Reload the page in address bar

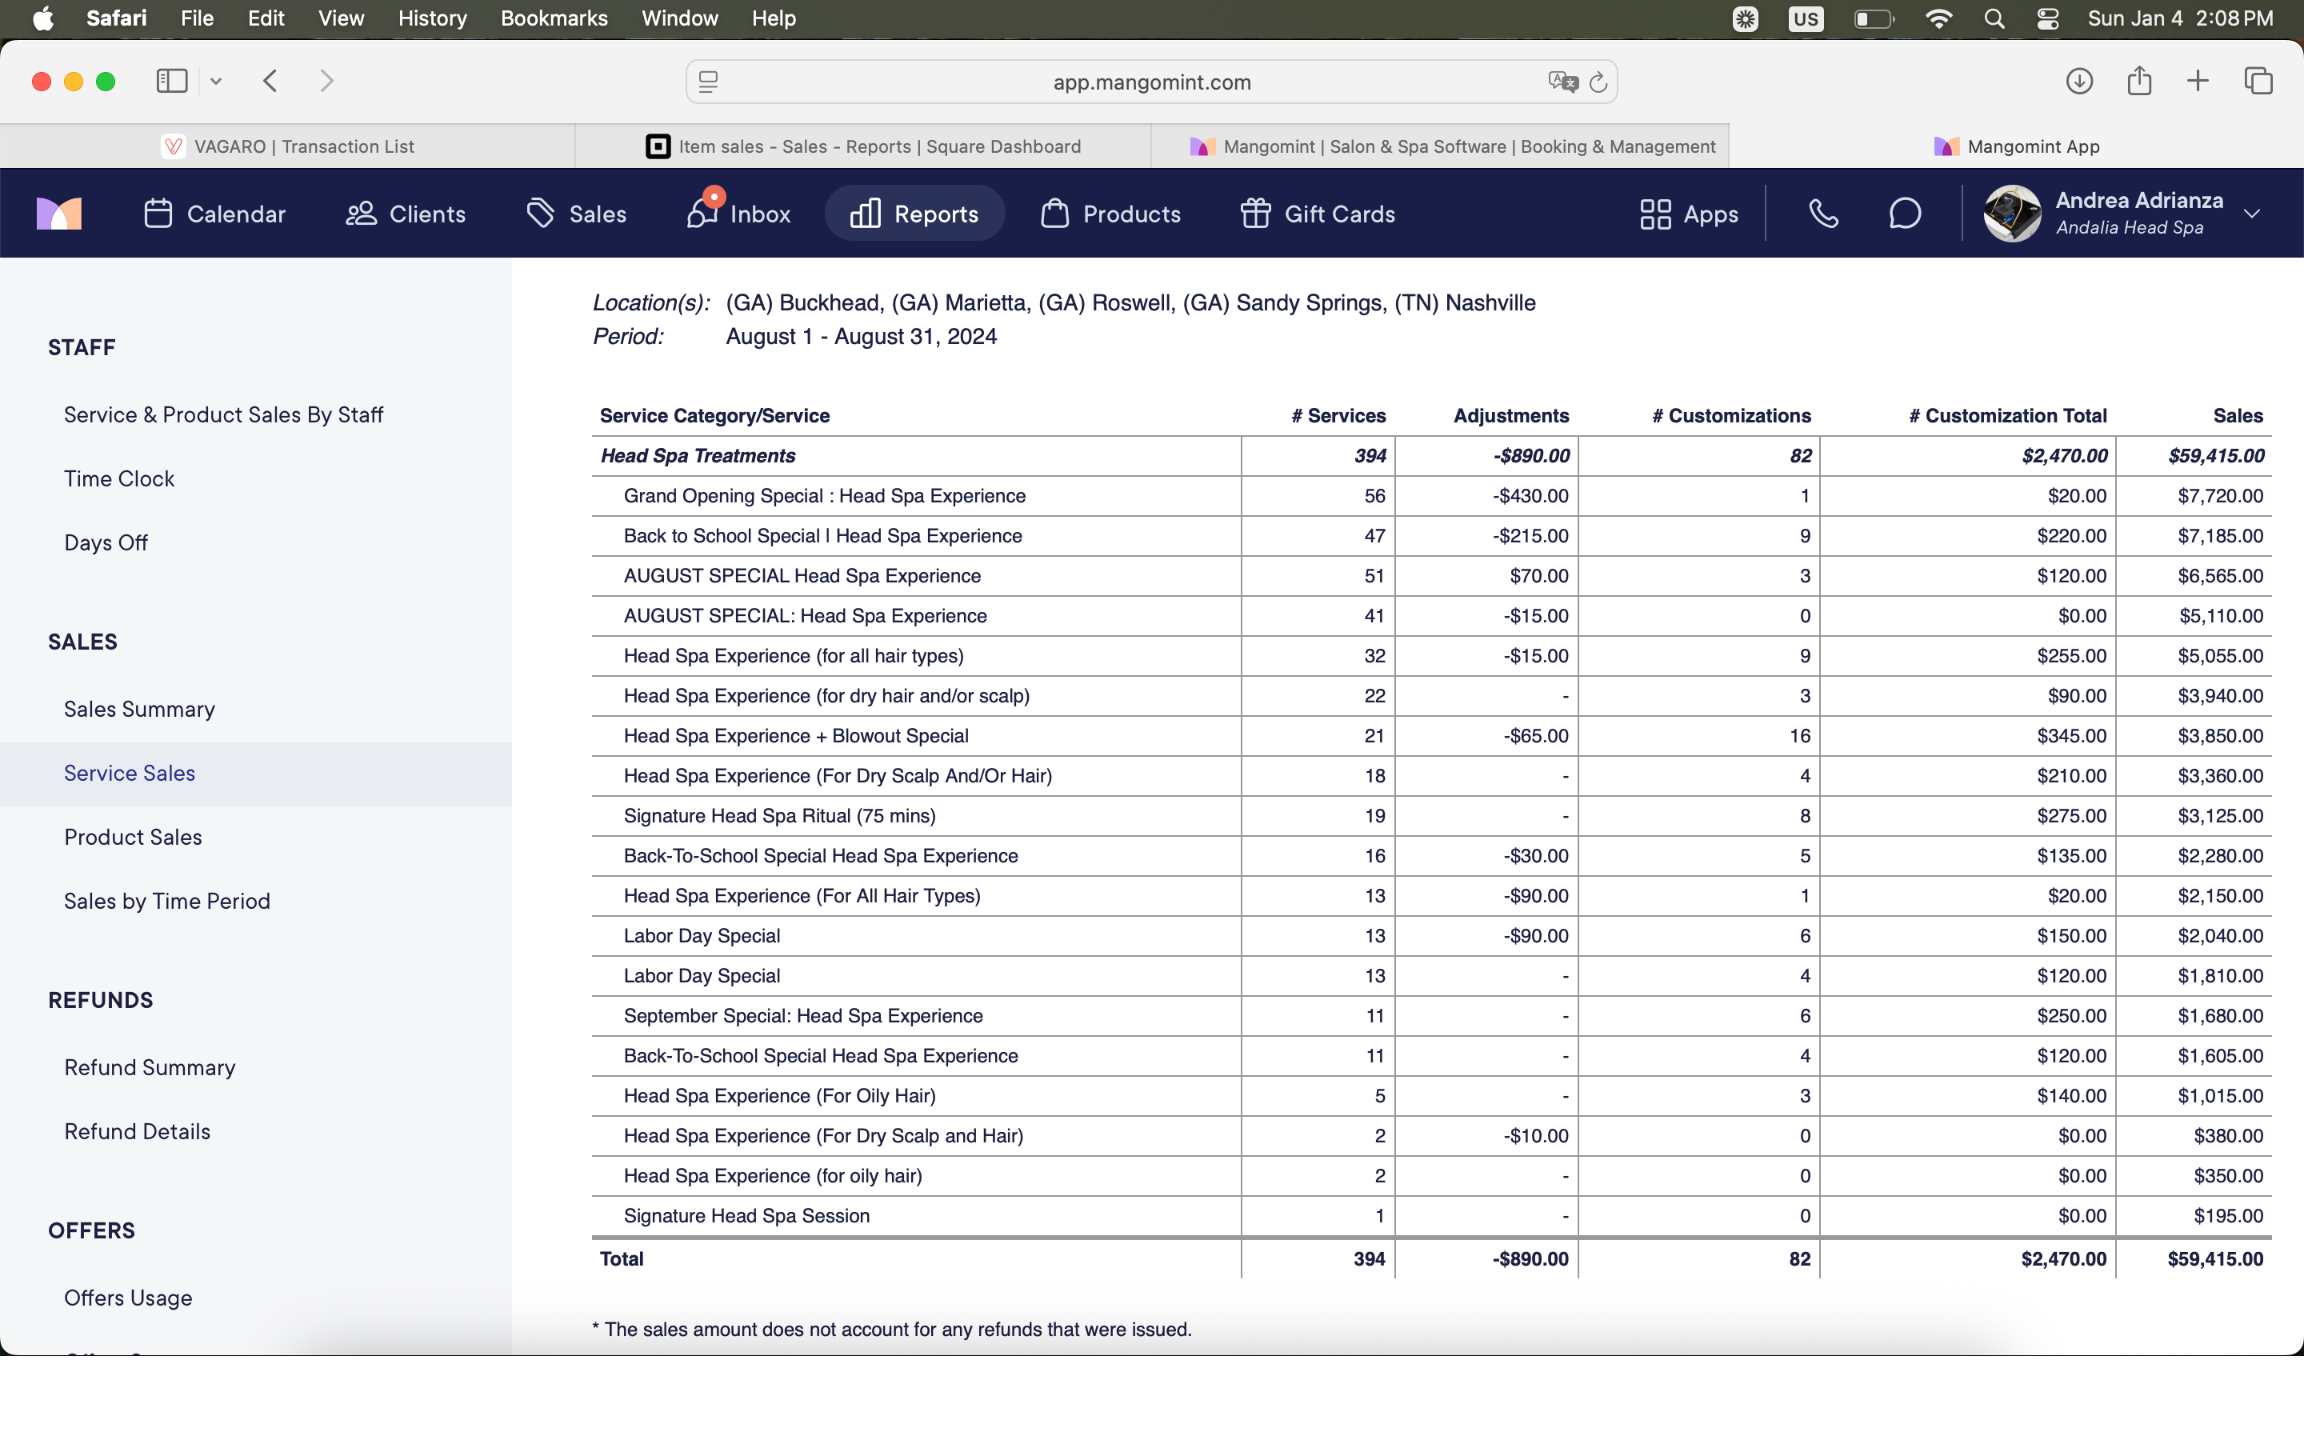1598,82
